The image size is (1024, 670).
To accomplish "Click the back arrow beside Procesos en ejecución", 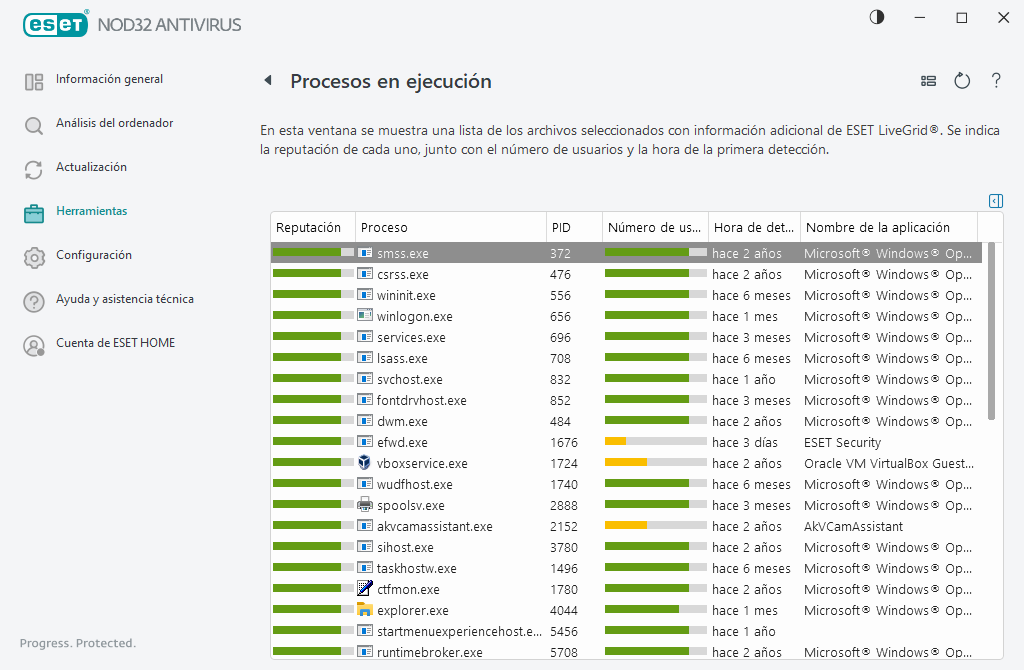I will [268, 82].
